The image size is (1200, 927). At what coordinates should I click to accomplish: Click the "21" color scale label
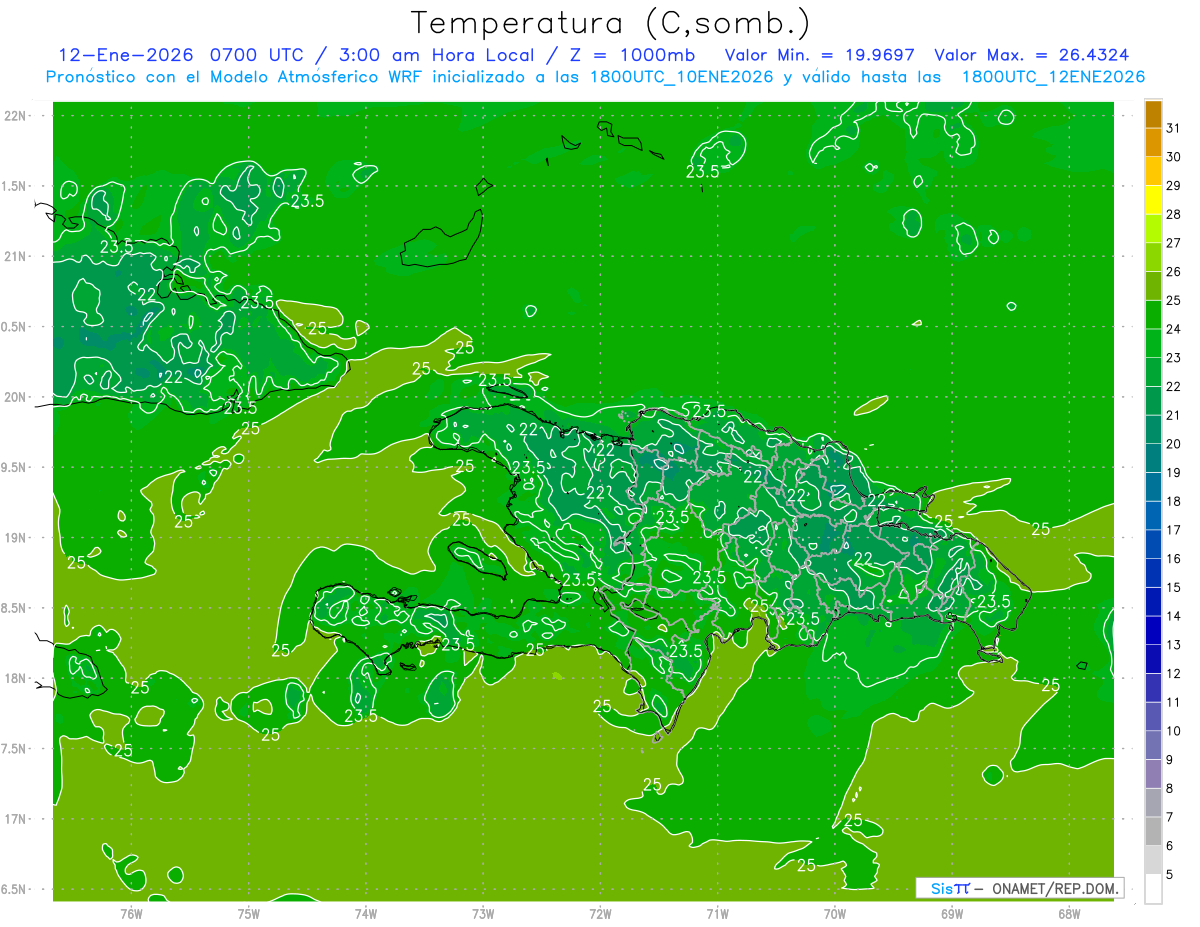coord(1173,415)
